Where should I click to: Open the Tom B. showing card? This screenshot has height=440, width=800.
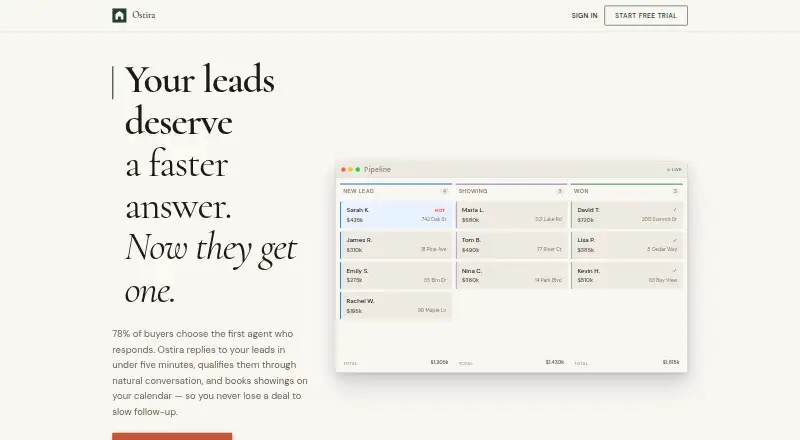(x=512, y=245)
